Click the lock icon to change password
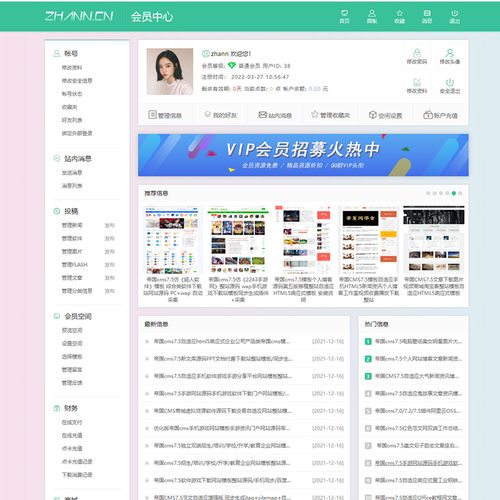The width and height of the screenshot is (500, 500). (417, 53)
